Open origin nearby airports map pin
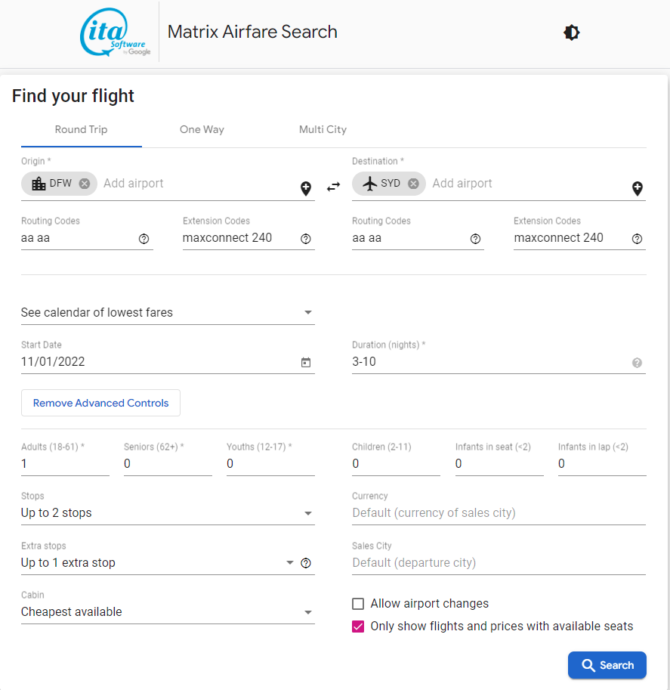This screenshot has width=670, height=690. pos(306,188)
